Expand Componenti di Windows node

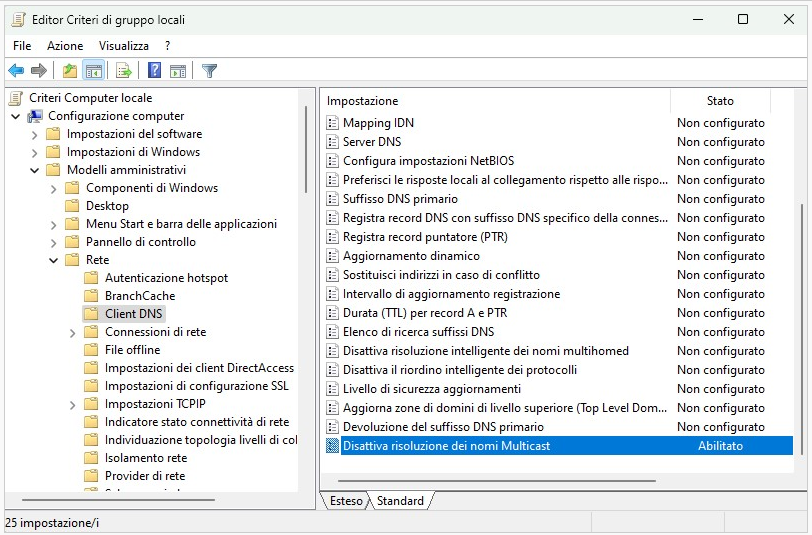point(53,189)
